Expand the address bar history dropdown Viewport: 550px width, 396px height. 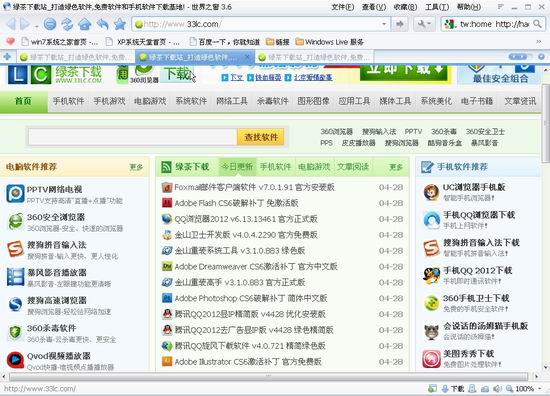[x=384, y=24]
